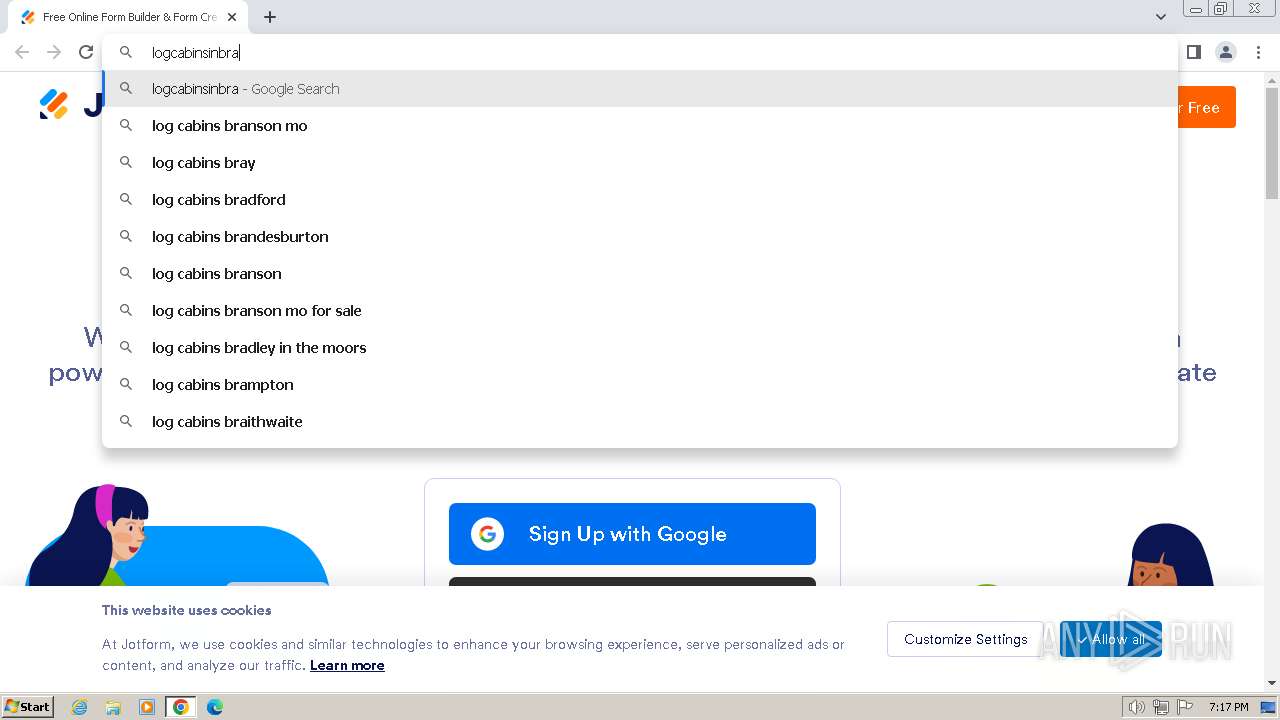Image resolution: width=1280 pixels, height=720 pixels.
Task: Open the tab search dropdown chevron
Action: tap(1161, 17)
